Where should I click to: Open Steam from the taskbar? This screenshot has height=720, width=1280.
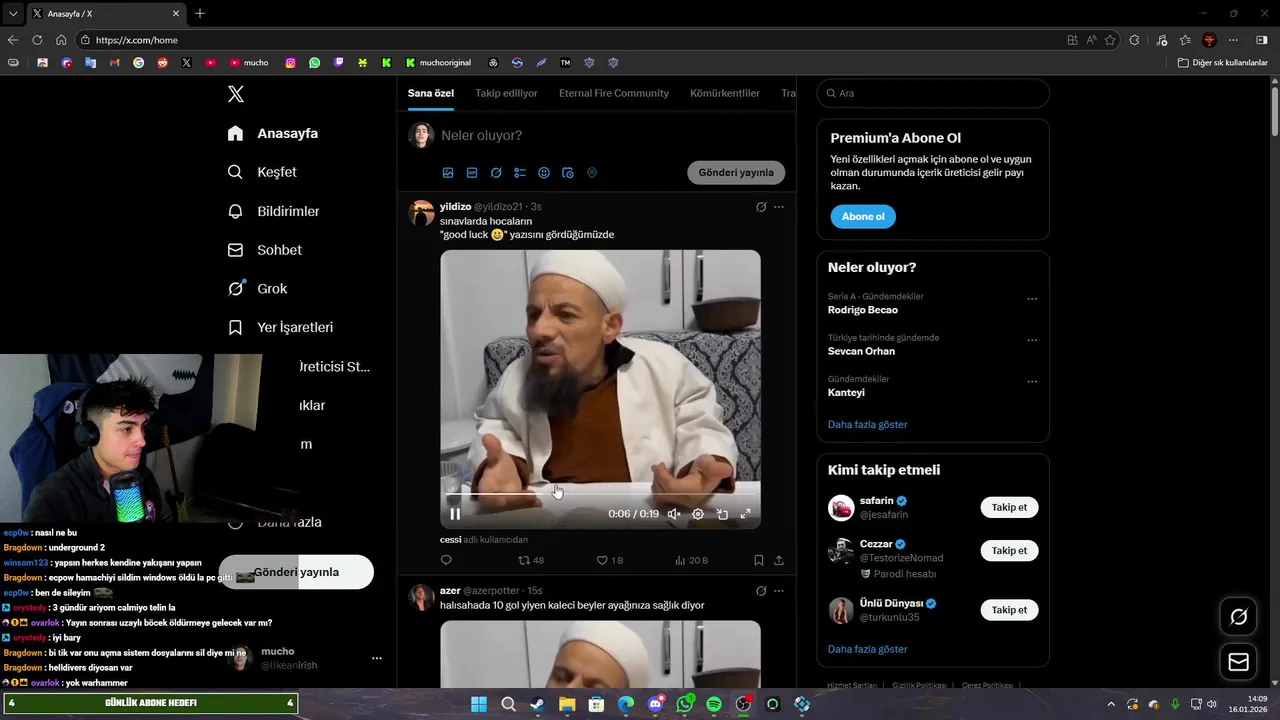(538, 704)
